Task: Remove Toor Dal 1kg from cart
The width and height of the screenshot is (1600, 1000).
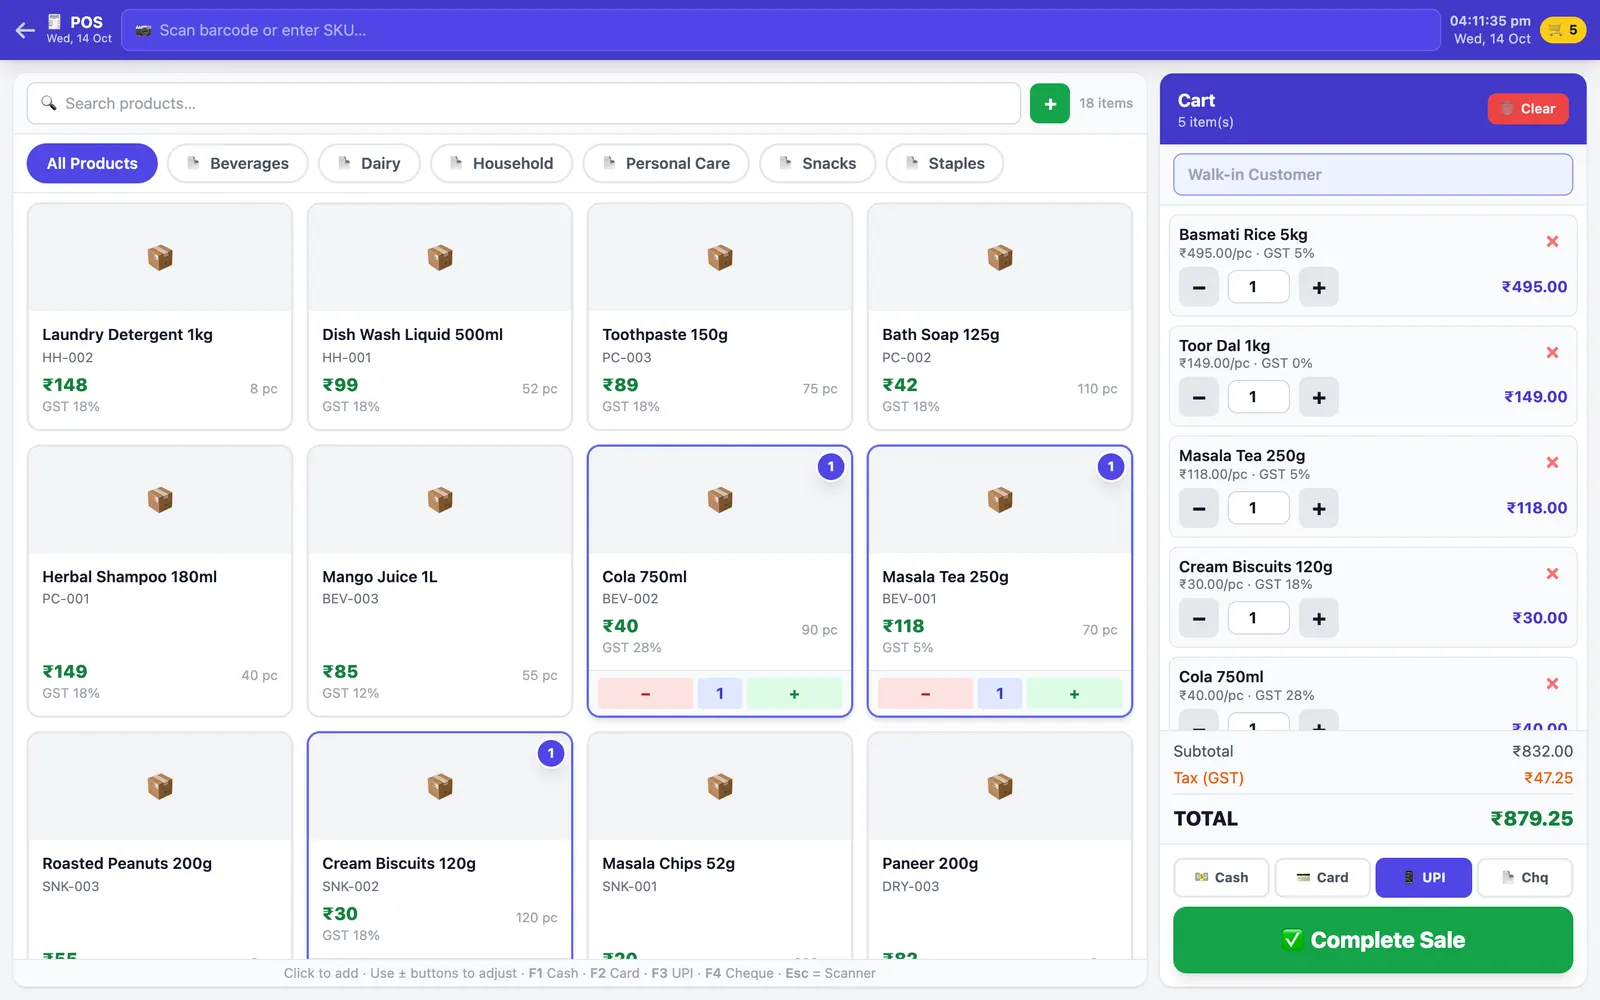Action: tap(1552, 352)
